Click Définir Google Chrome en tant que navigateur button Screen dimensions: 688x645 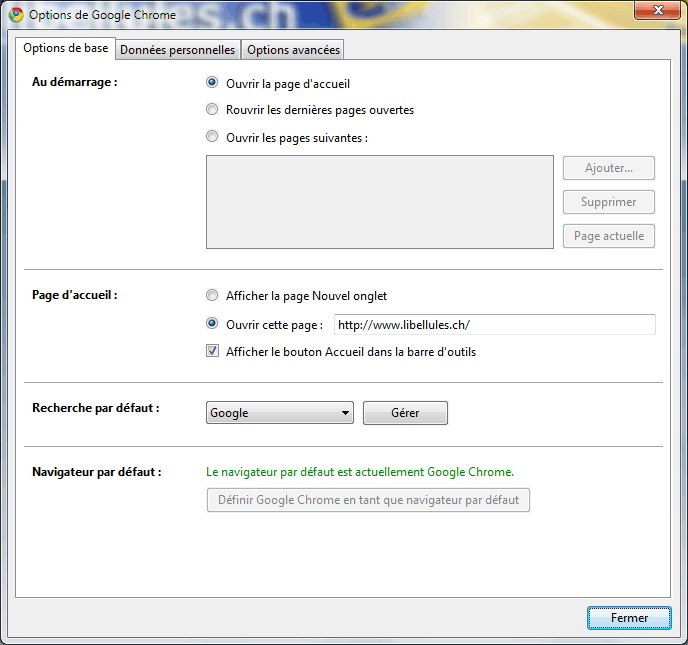pos(368,500)
